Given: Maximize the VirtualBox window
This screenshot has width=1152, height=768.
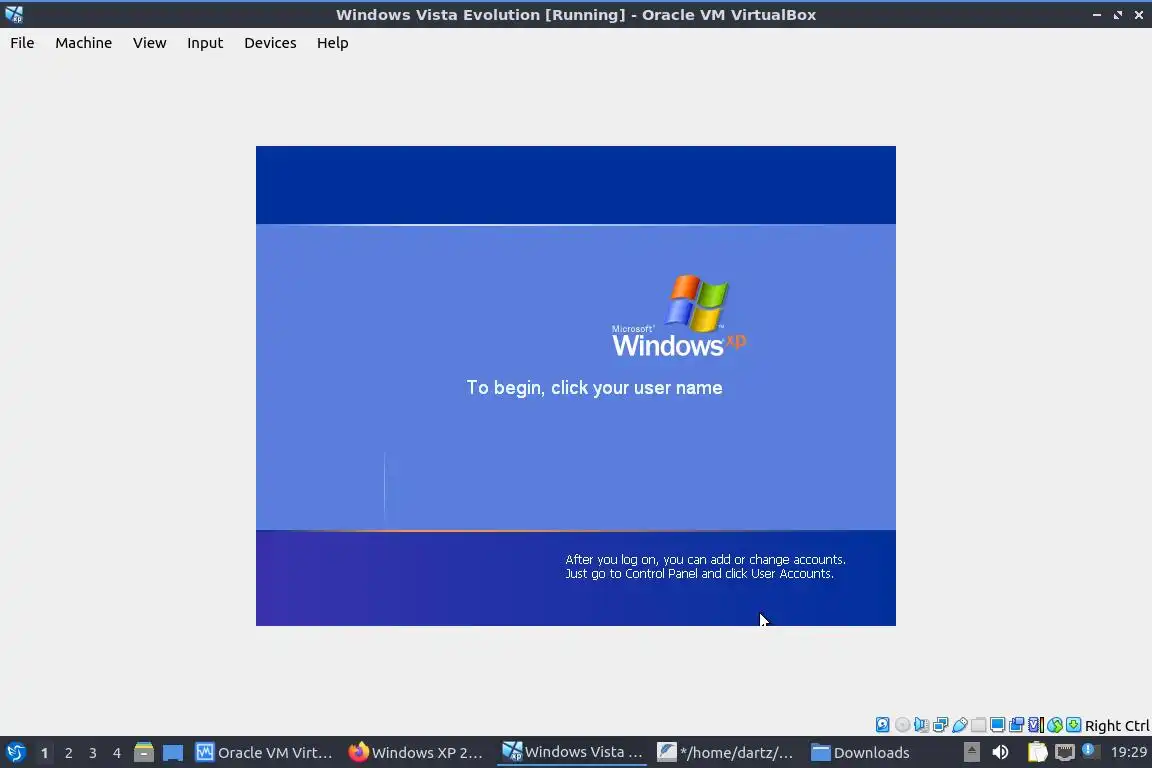Looking at the screenshot, I should click(1117, 15).
